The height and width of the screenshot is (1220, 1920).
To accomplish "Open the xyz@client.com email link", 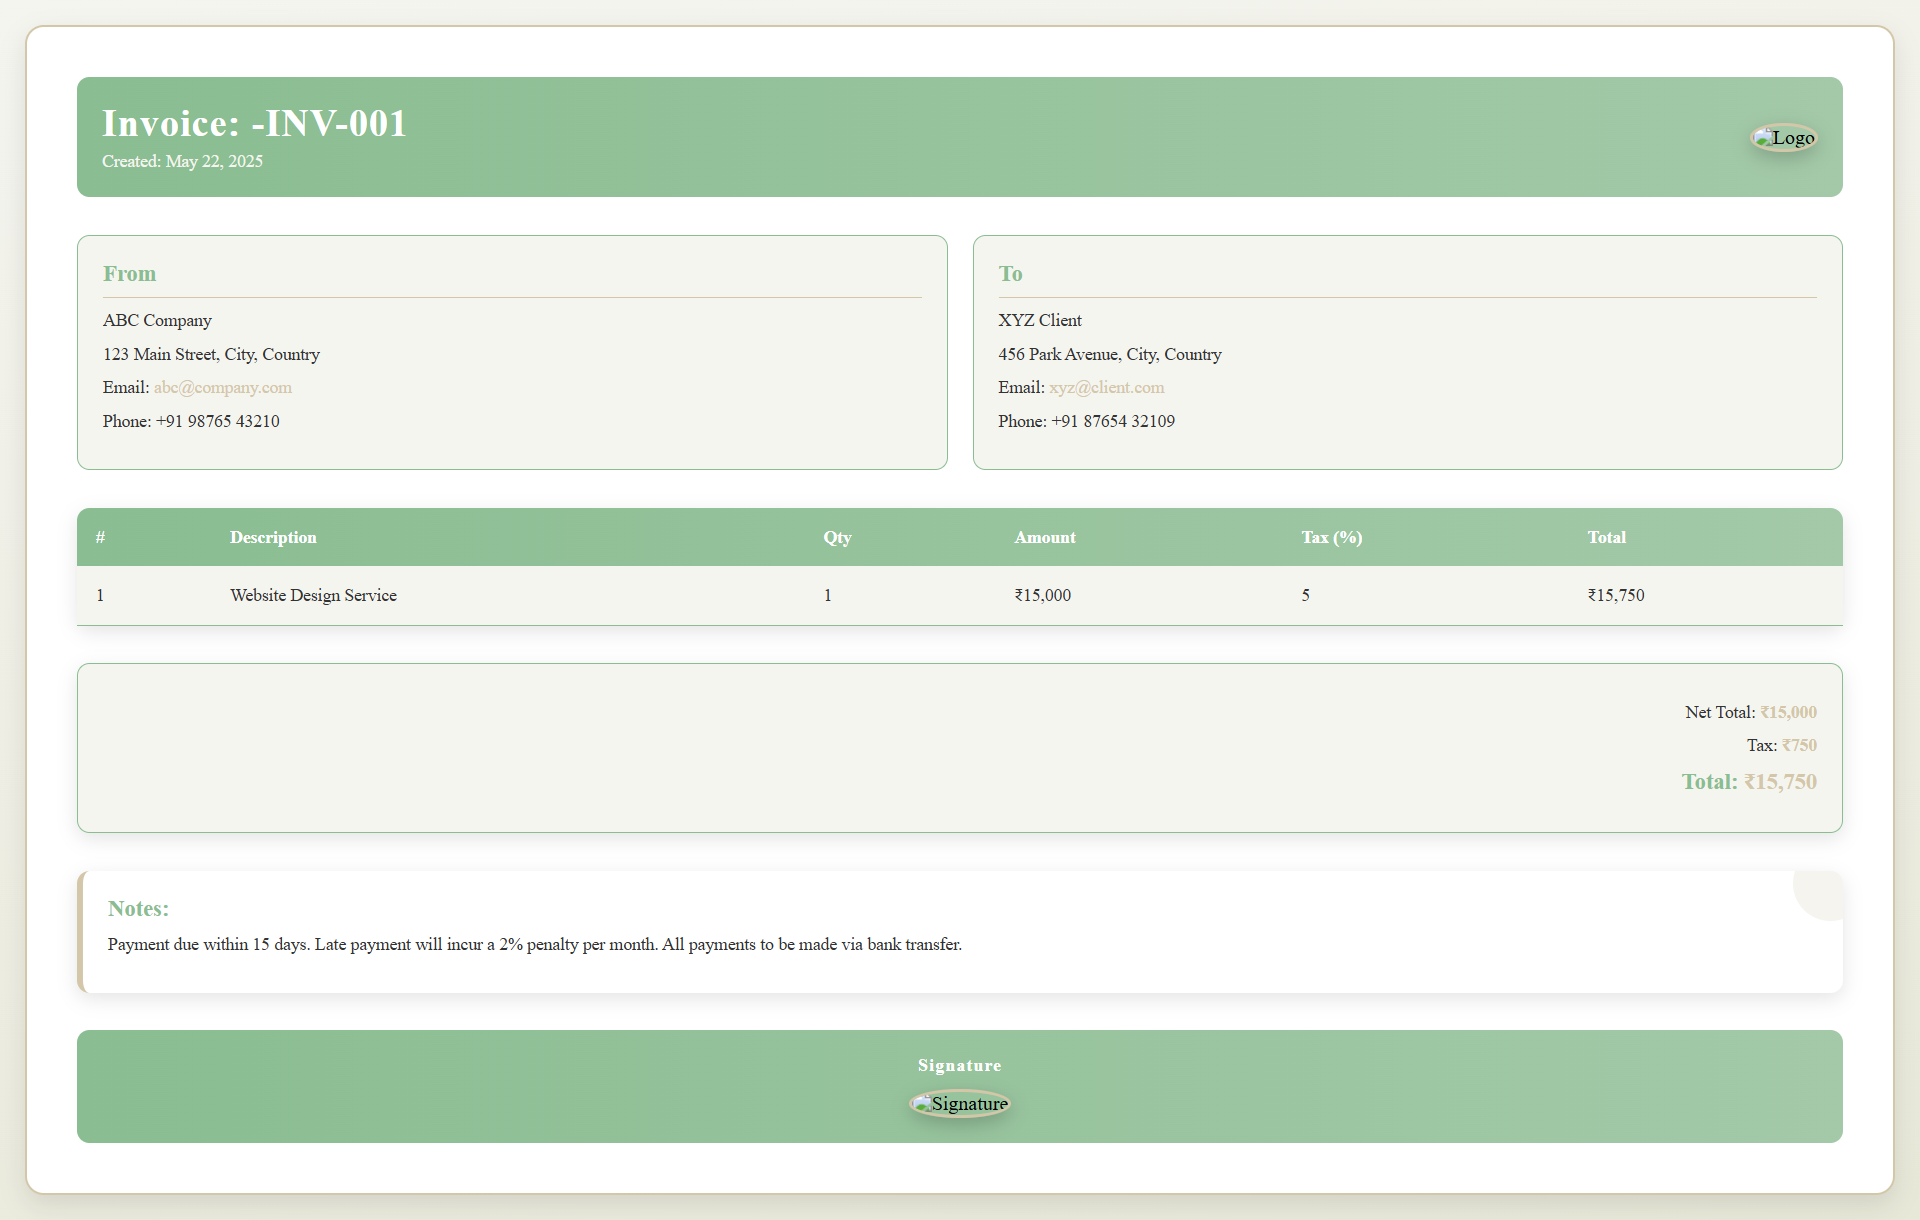I will point(1106,388).
